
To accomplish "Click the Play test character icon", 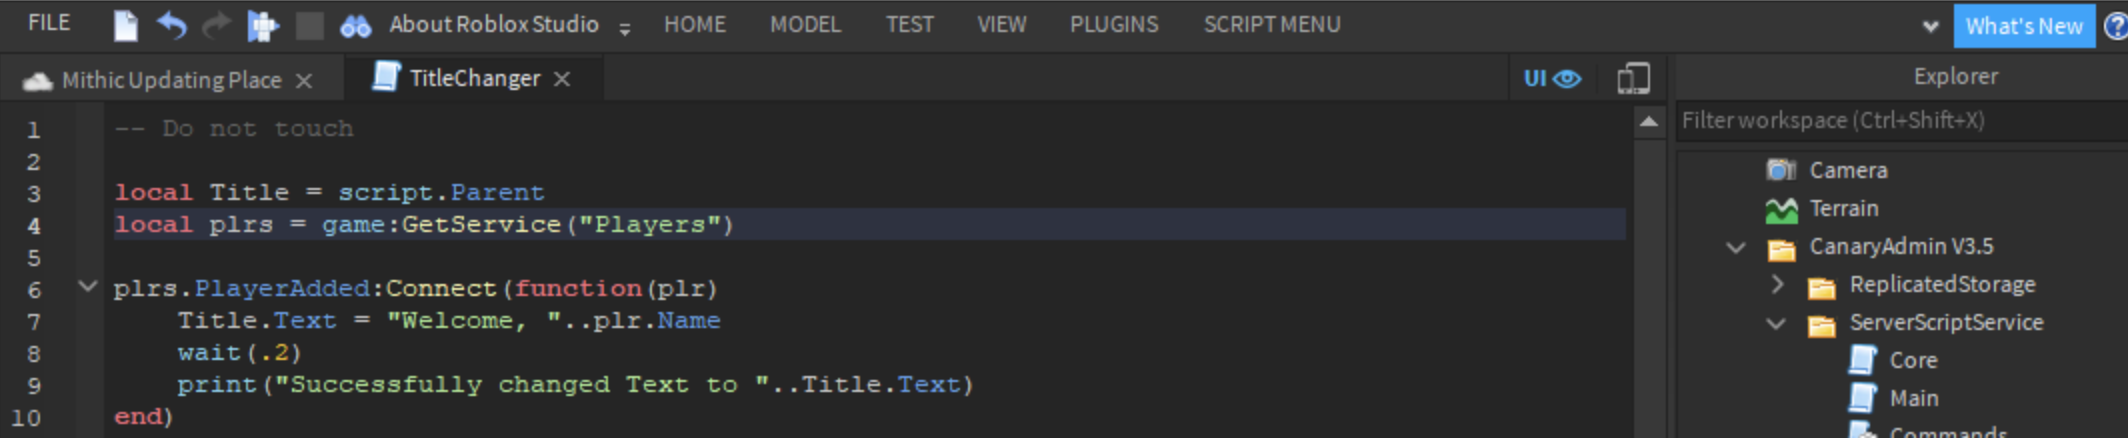I will pyautogui.click(x=263, y=25).
